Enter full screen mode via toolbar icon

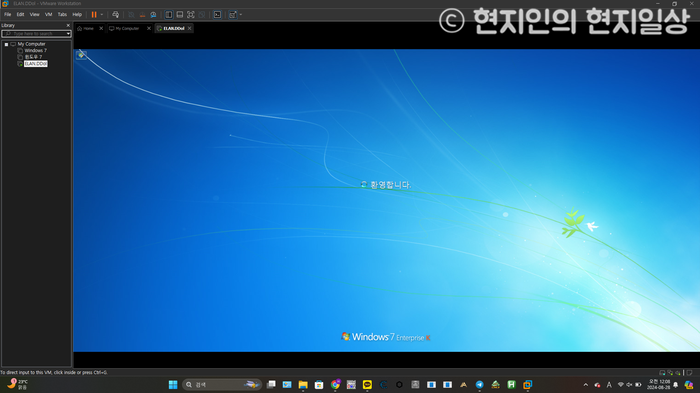click(x=191, y=15)
